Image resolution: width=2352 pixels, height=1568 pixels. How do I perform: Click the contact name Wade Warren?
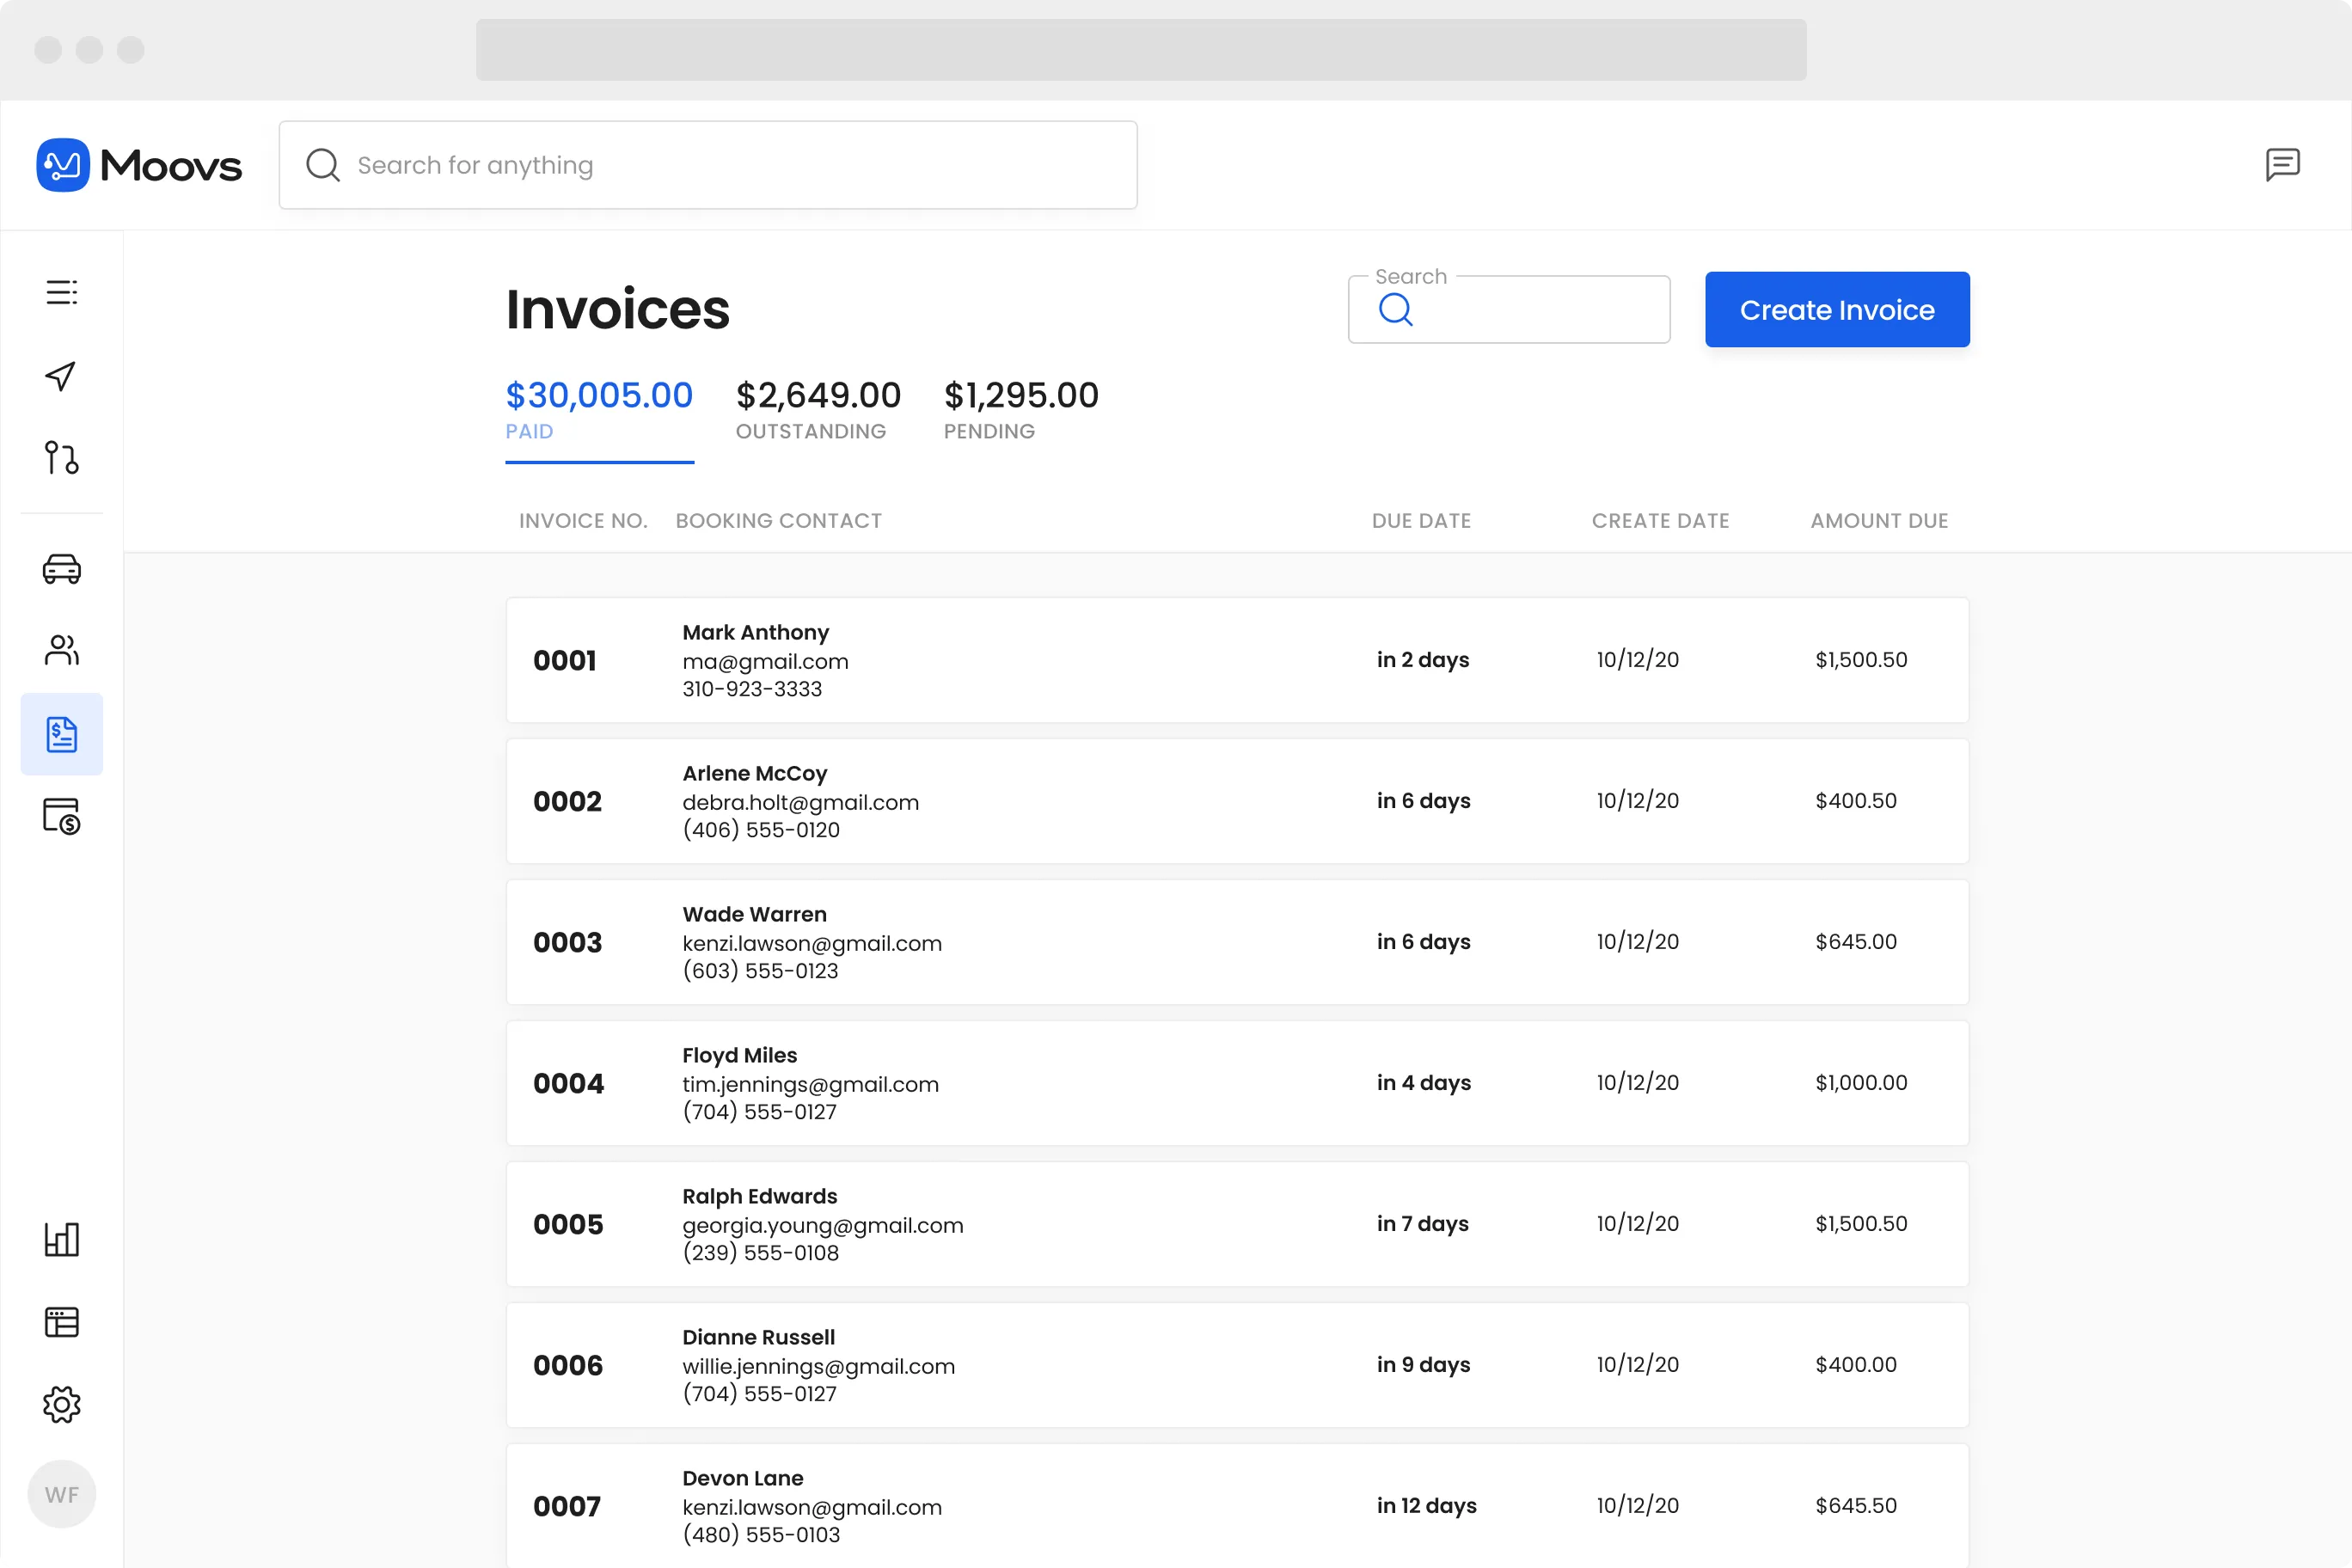[x=755, y=915]
